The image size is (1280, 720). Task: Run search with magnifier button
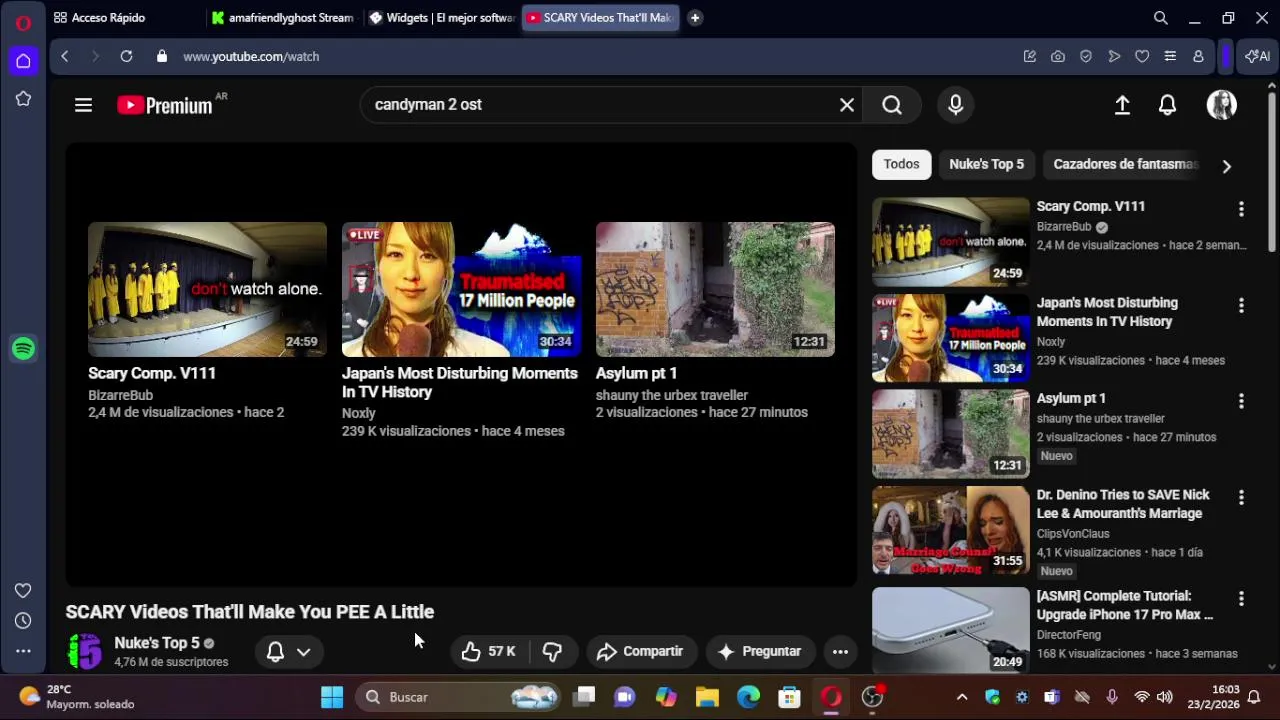[892, 105]
